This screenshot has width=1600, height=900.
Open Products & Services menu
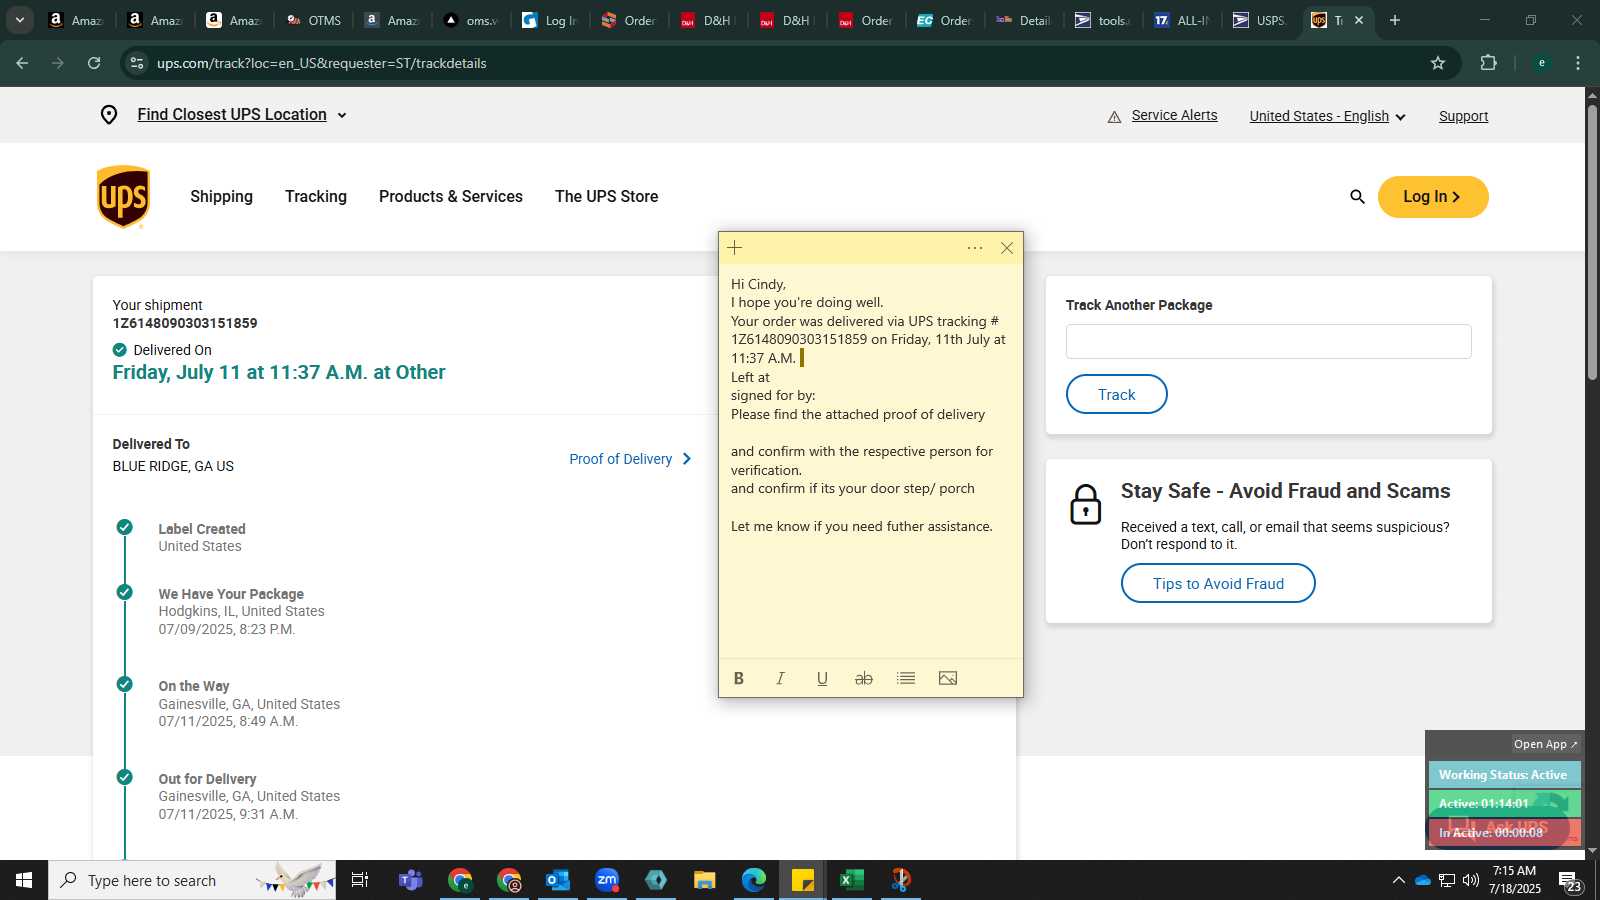click(451, 197)
